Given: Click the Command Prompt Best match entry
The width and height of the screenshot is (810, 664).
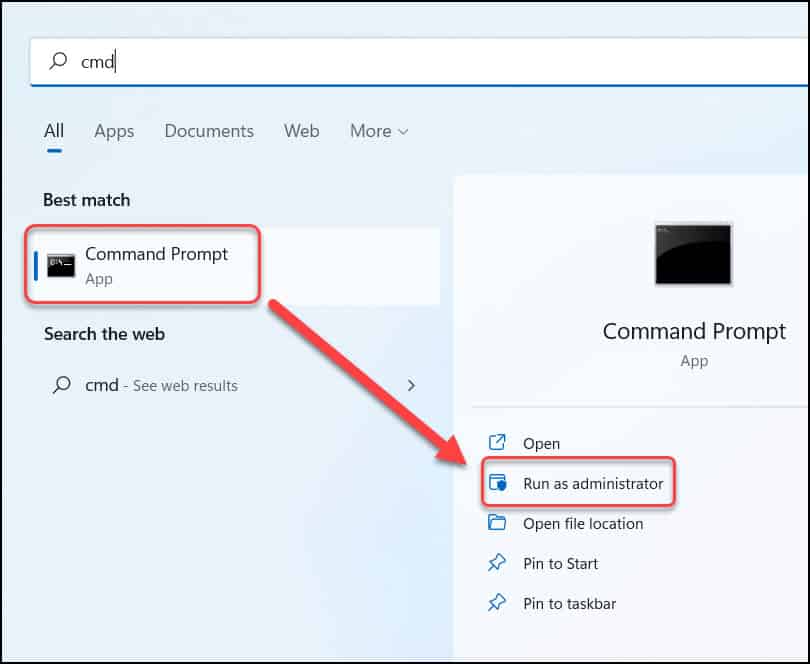Looking at the screenshot, I should tap(150, 265).
